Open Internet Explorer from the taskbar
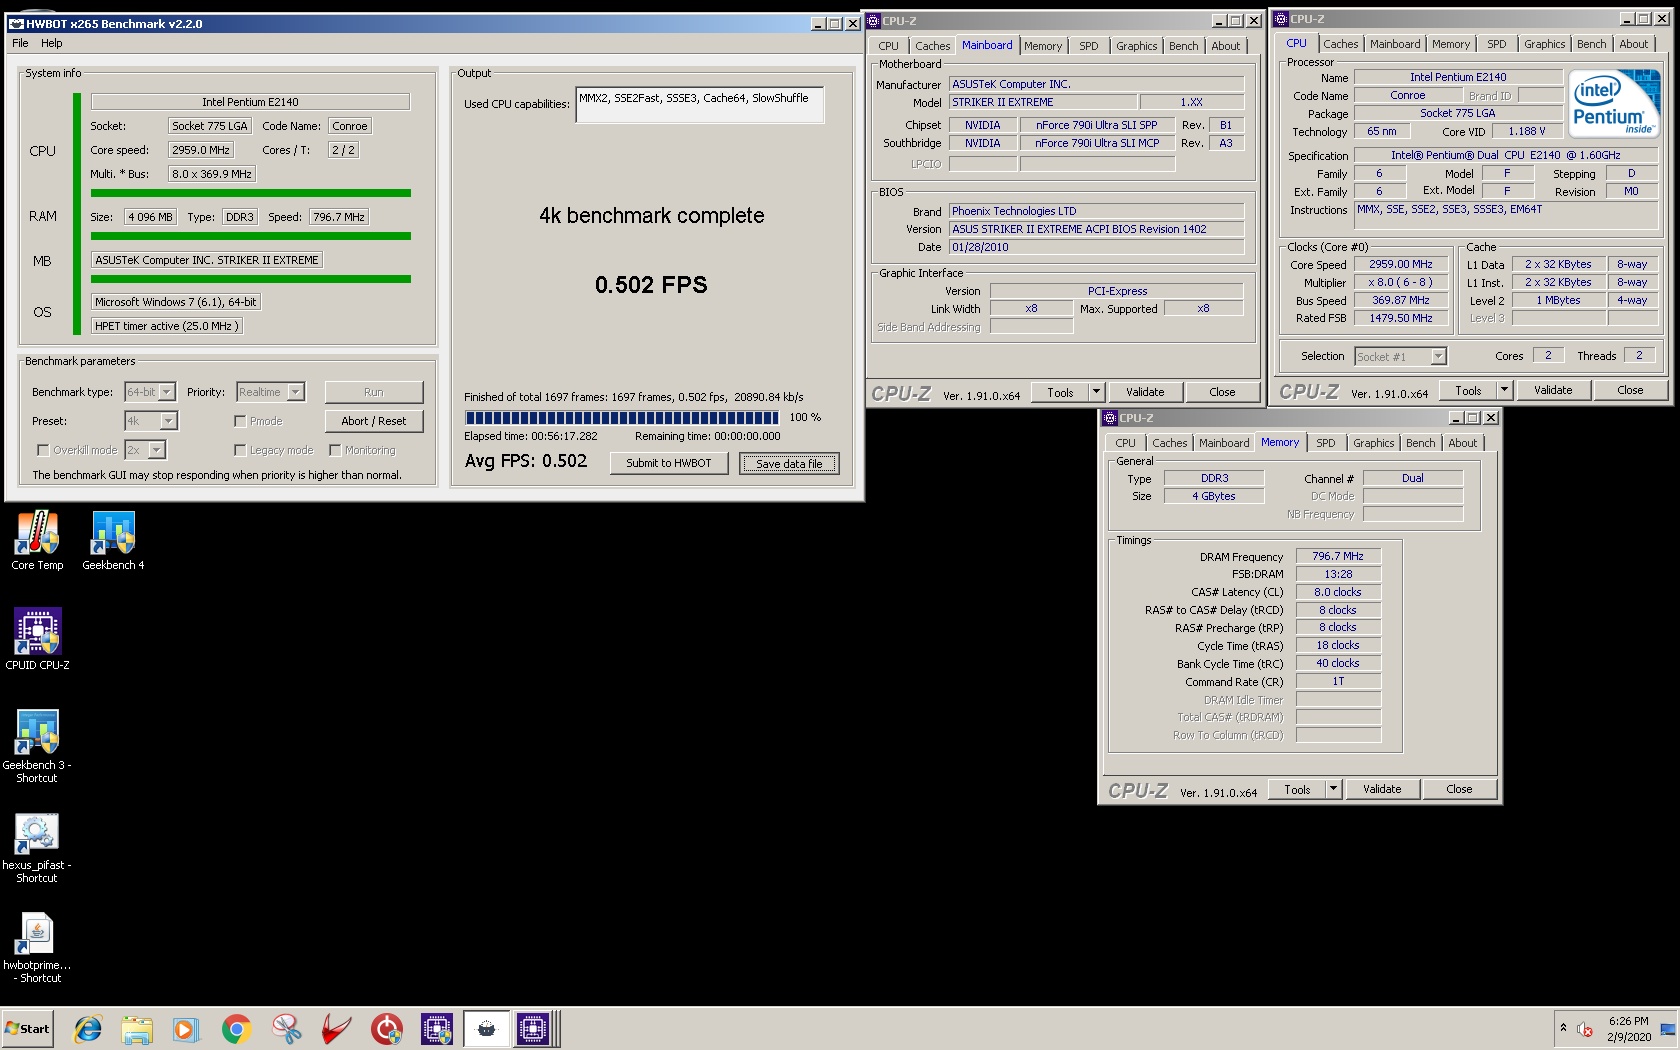This screenshot has height=1050, width=1680. pyautogui.click(x=88, y=1029)
